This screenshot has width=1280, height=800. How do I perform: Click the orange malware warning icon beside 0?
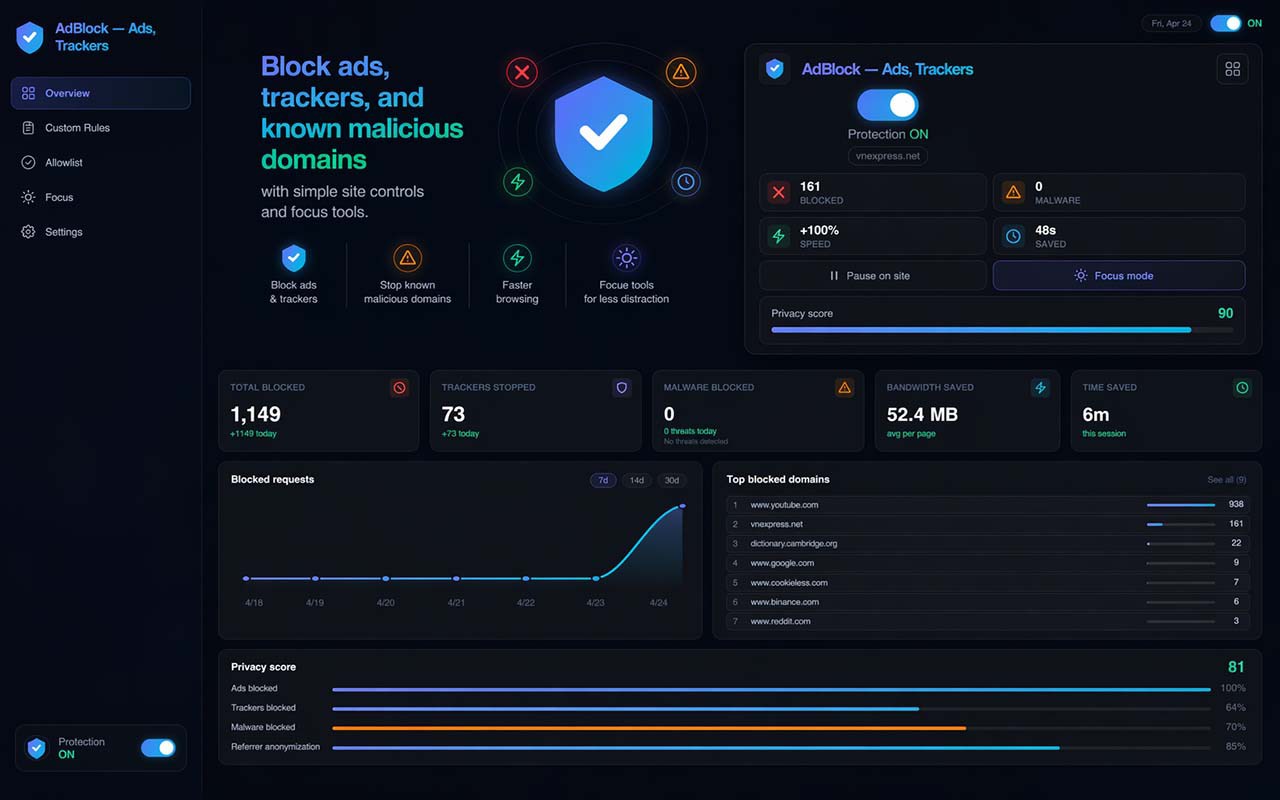pos(1013,192)
